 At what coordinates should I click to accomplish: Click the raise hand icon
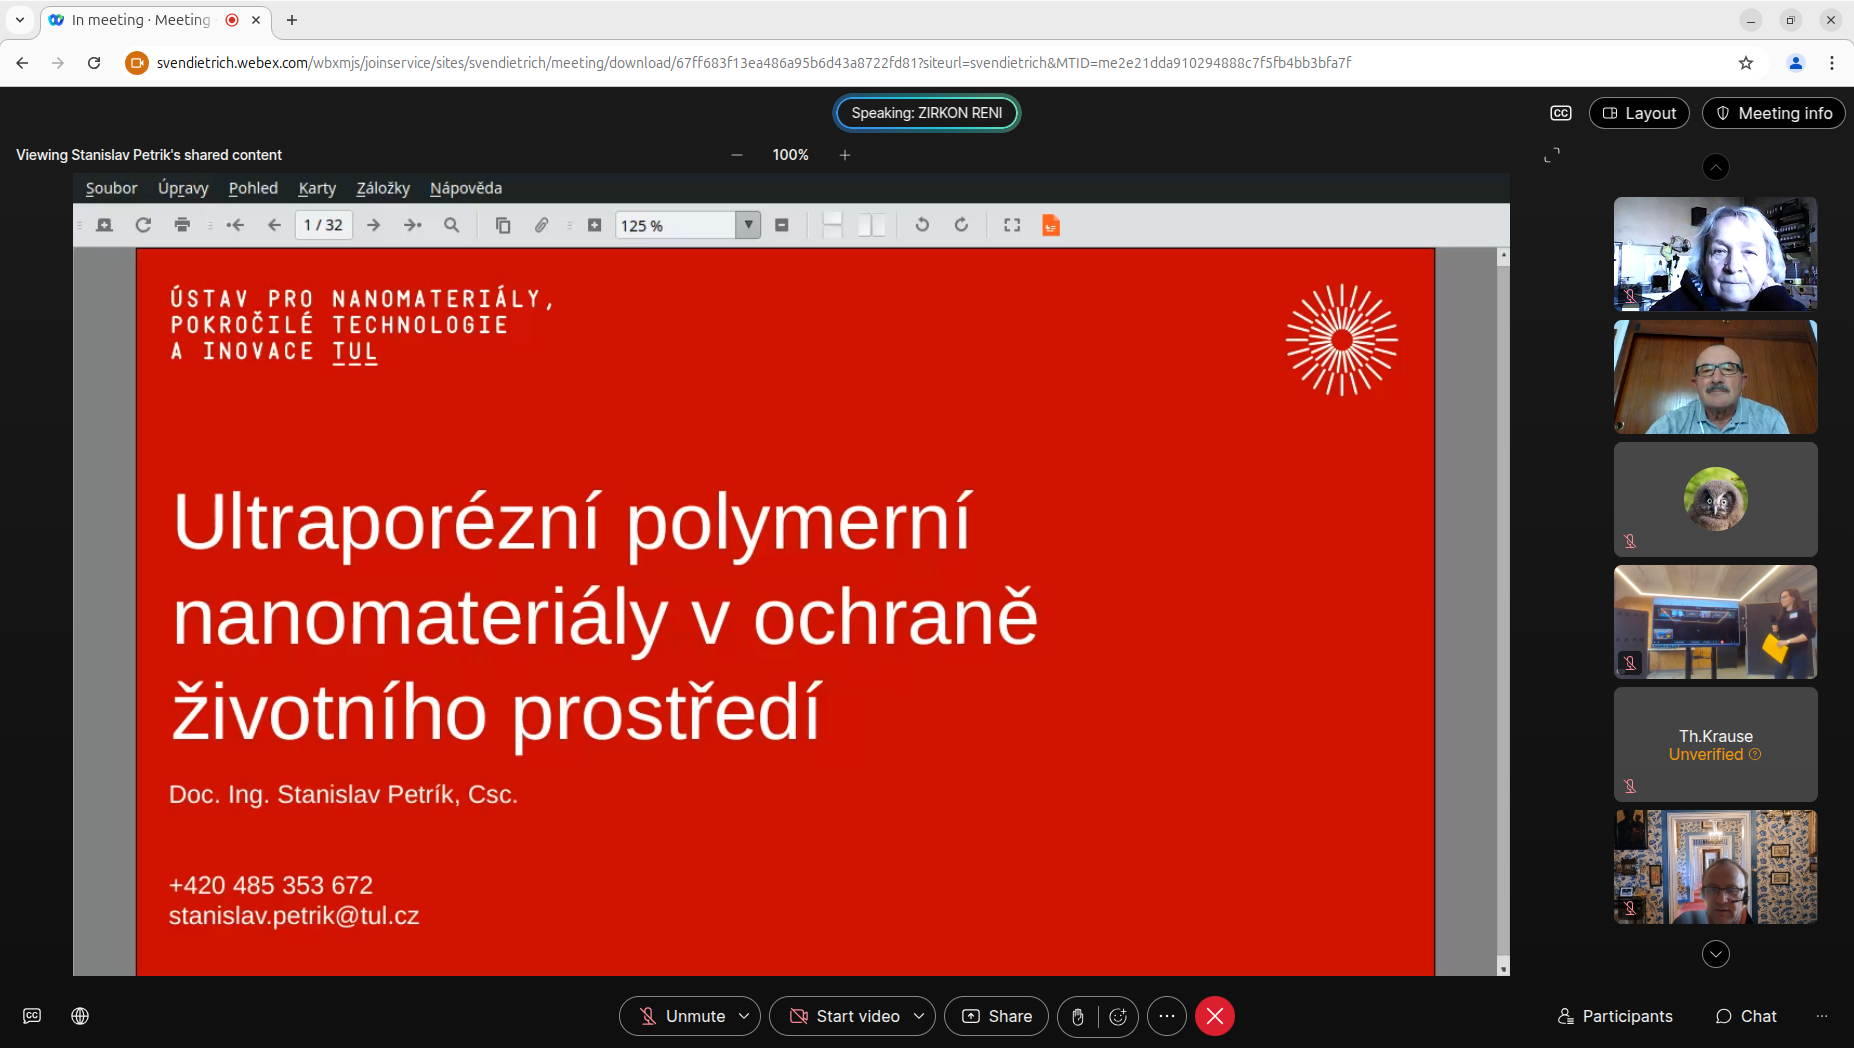pos(1077,1016)
